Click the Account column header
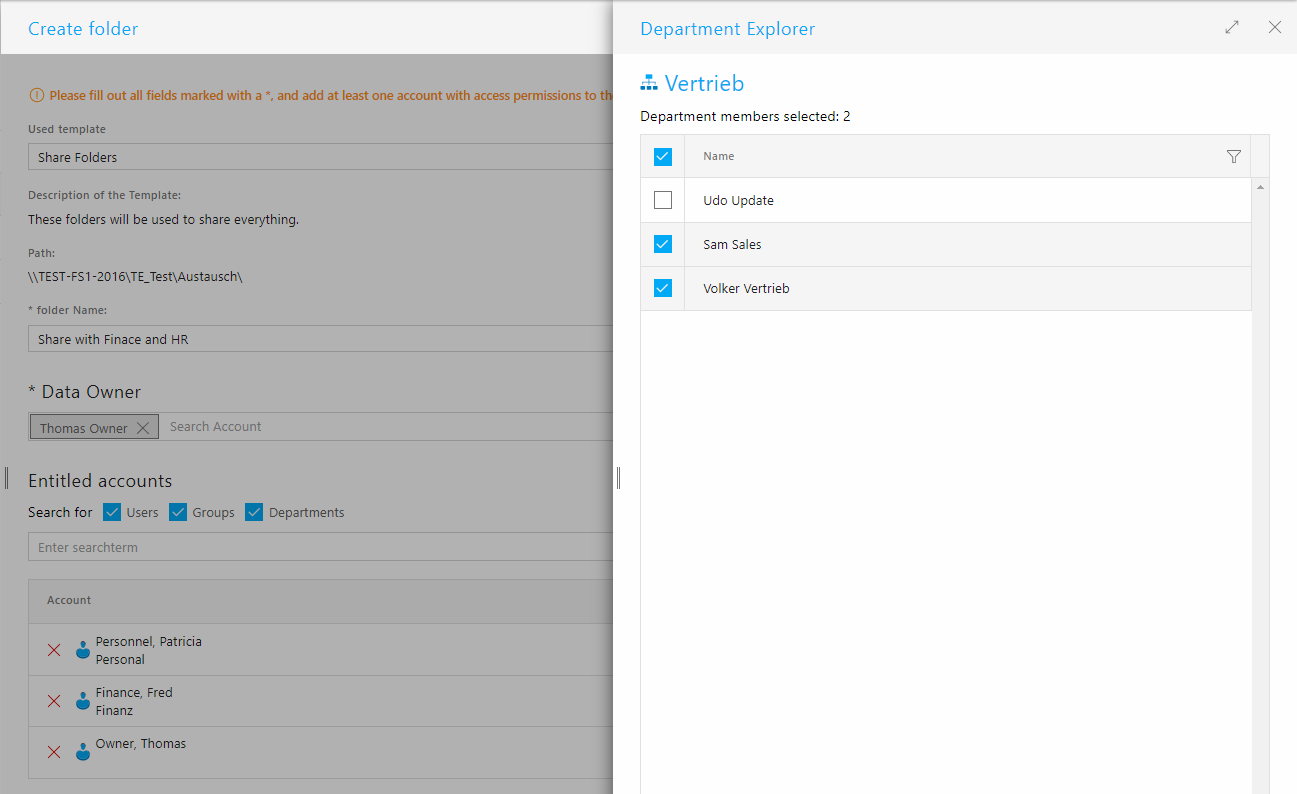Screen dimensions: 1297x794 click(x=69, y=600)
